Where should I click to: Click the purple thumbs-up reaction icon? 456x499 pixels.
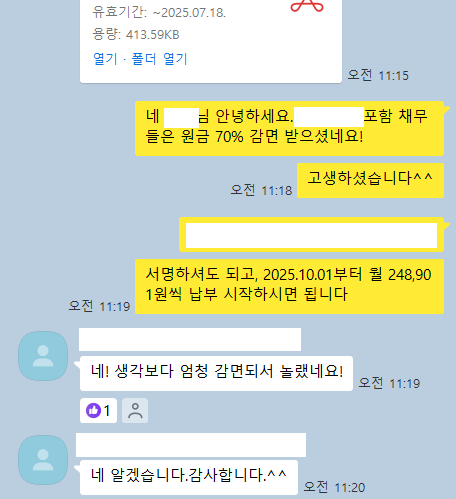click(x=93, y=410)
